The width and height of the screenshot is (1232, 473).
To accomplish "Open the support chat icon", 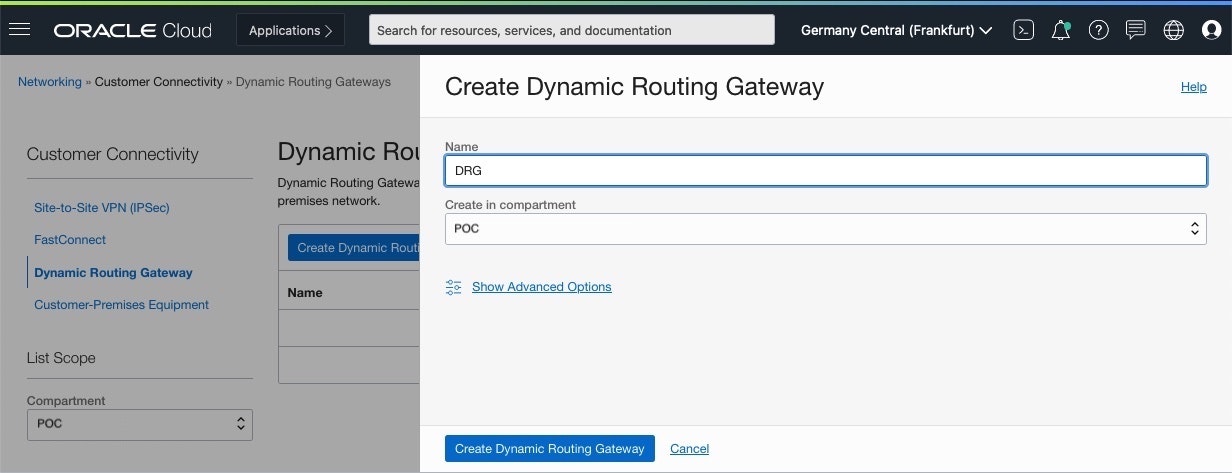I will (x=1136, y=30).
